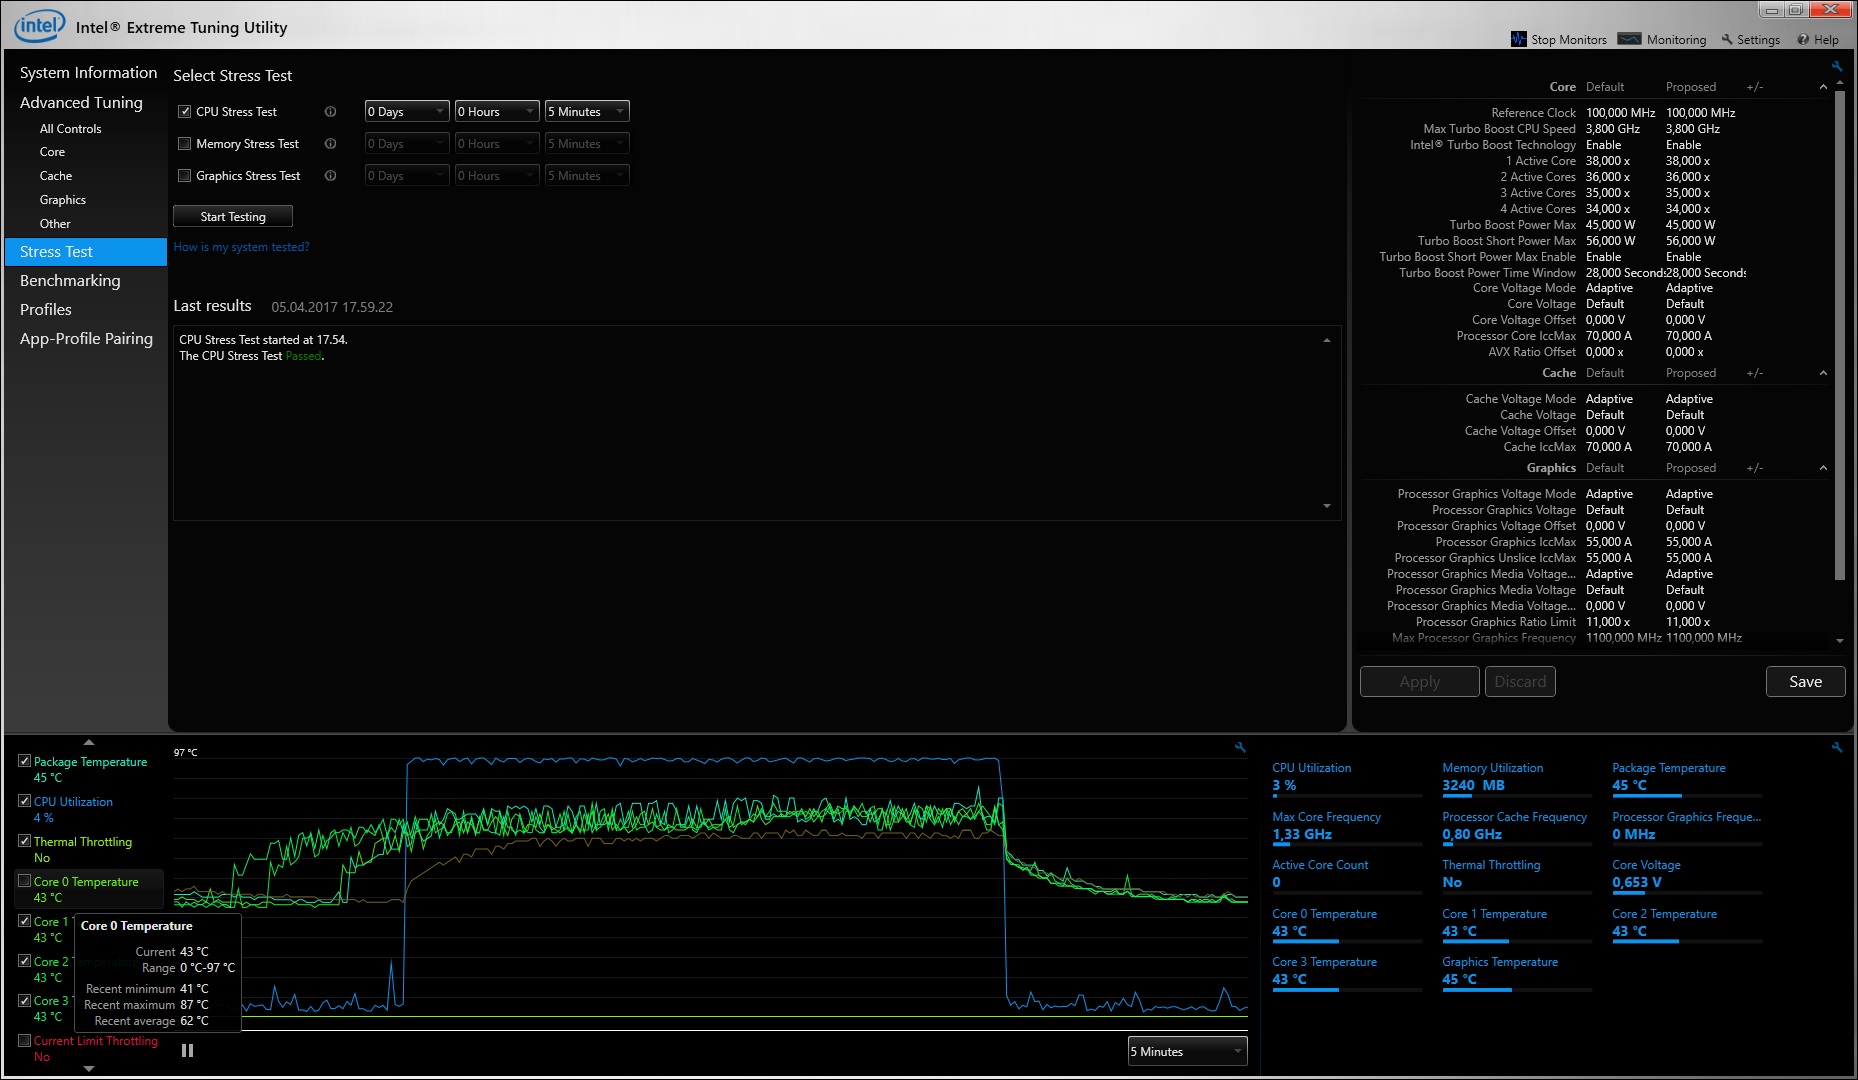Click the Apply button
This screenshot has width=1858, height=1080.
(1419, 681)
